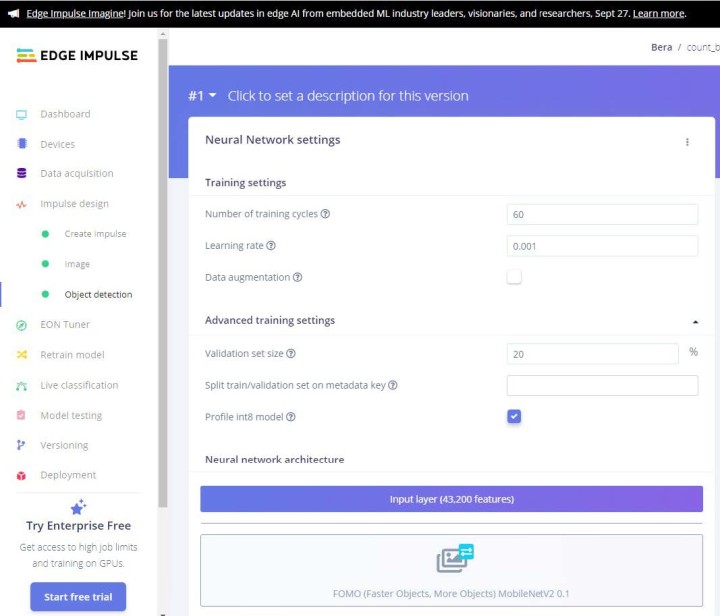Viewport: 720px width, 616px height.
Task: Select the FOMO MobileNetV2 0.1 model card
Action: coord(451,570)
